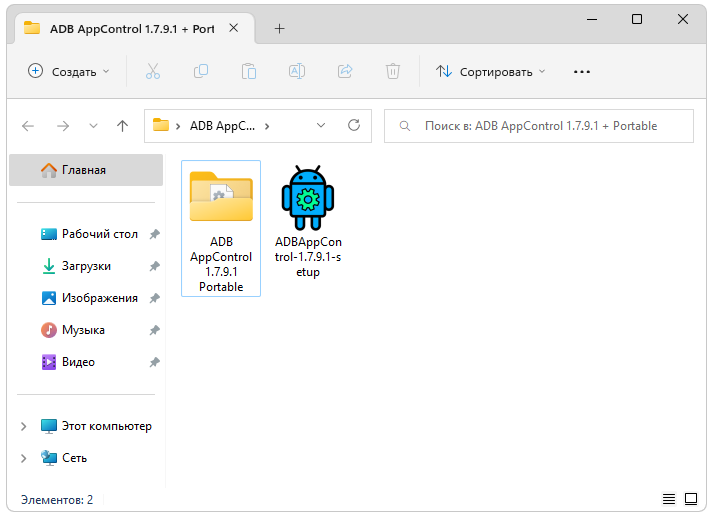Open recent locations chevron beside the forward arrow
This screenshot has width=709, height=516.
coord(93,126)
